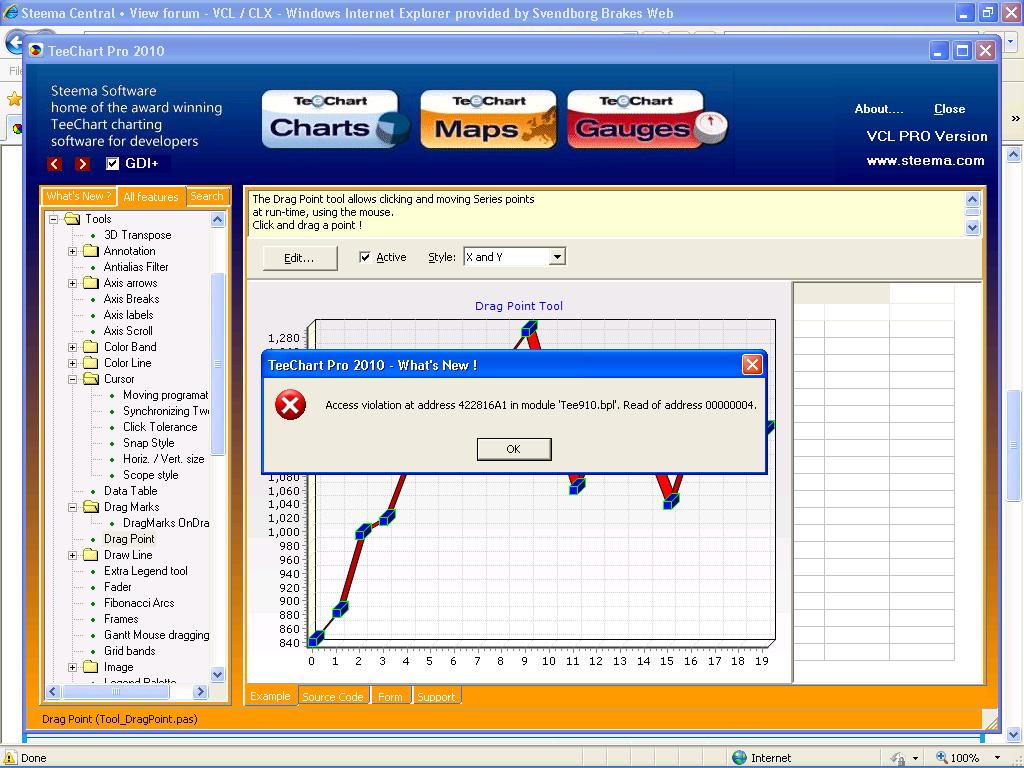Open the TeeChart Charts banner
Viewport: 1024px width, 768px height.
[x=335, y=120]
